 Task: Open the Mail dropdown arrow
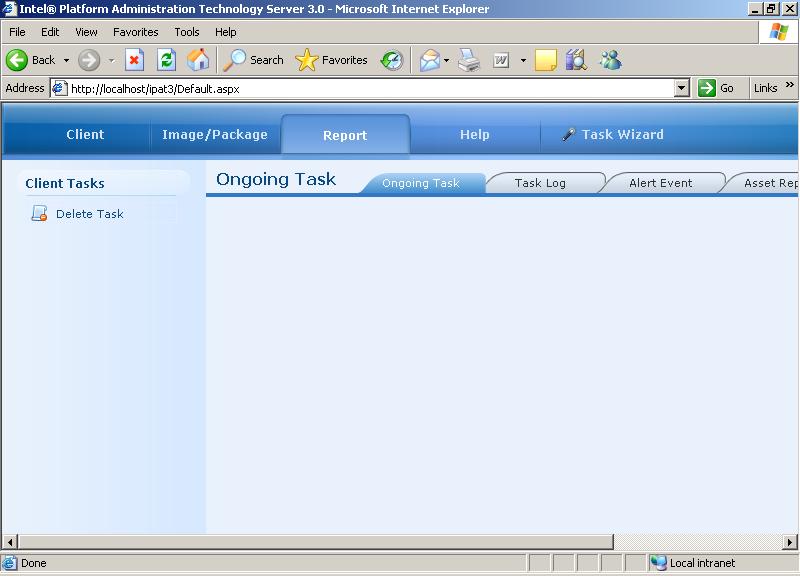pyautogui.click(x=446, y=60)
